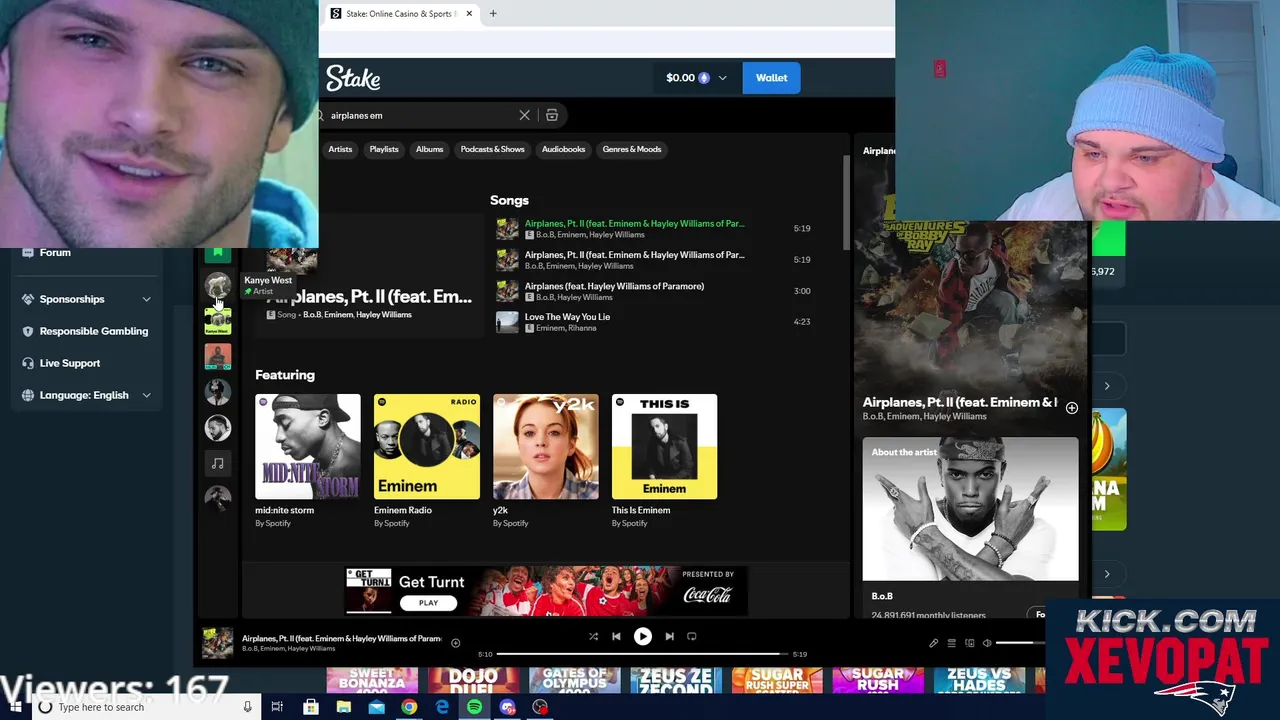Add now-playing track to Liked Songs
This screenshot has height=720, width=1280.
coord(455,643)
